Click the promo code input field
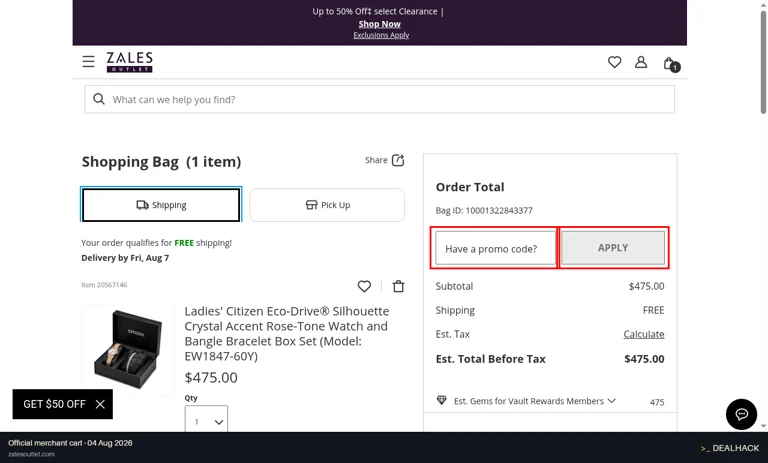Image resolution: width=768 pixels, height=463 pixels. [x=495, y=248]
